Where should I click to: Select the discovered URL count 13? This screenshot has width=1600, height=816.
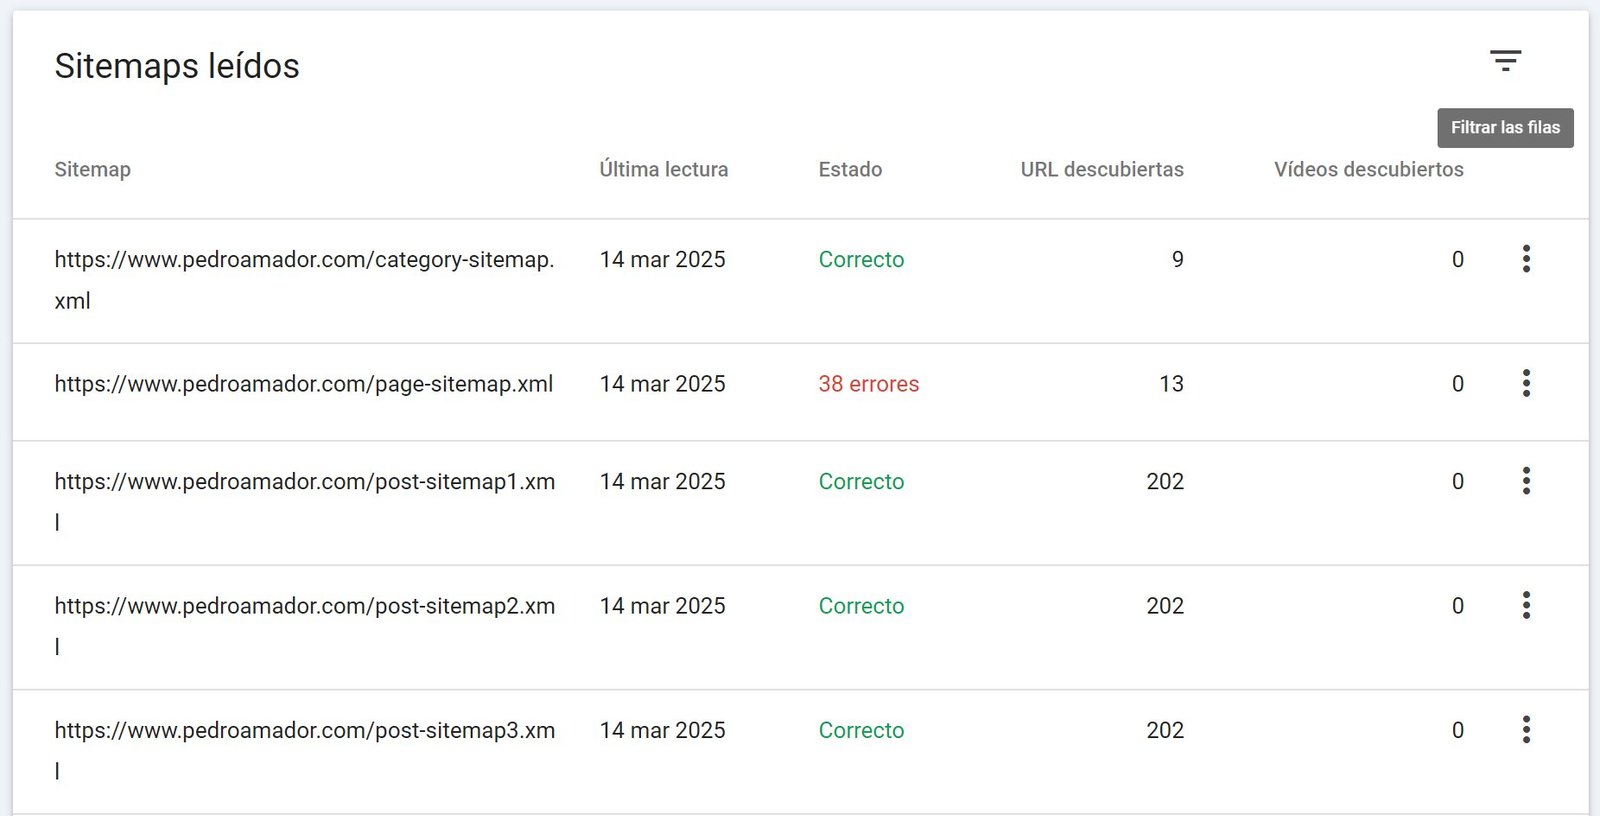(x=1172, y=384)
